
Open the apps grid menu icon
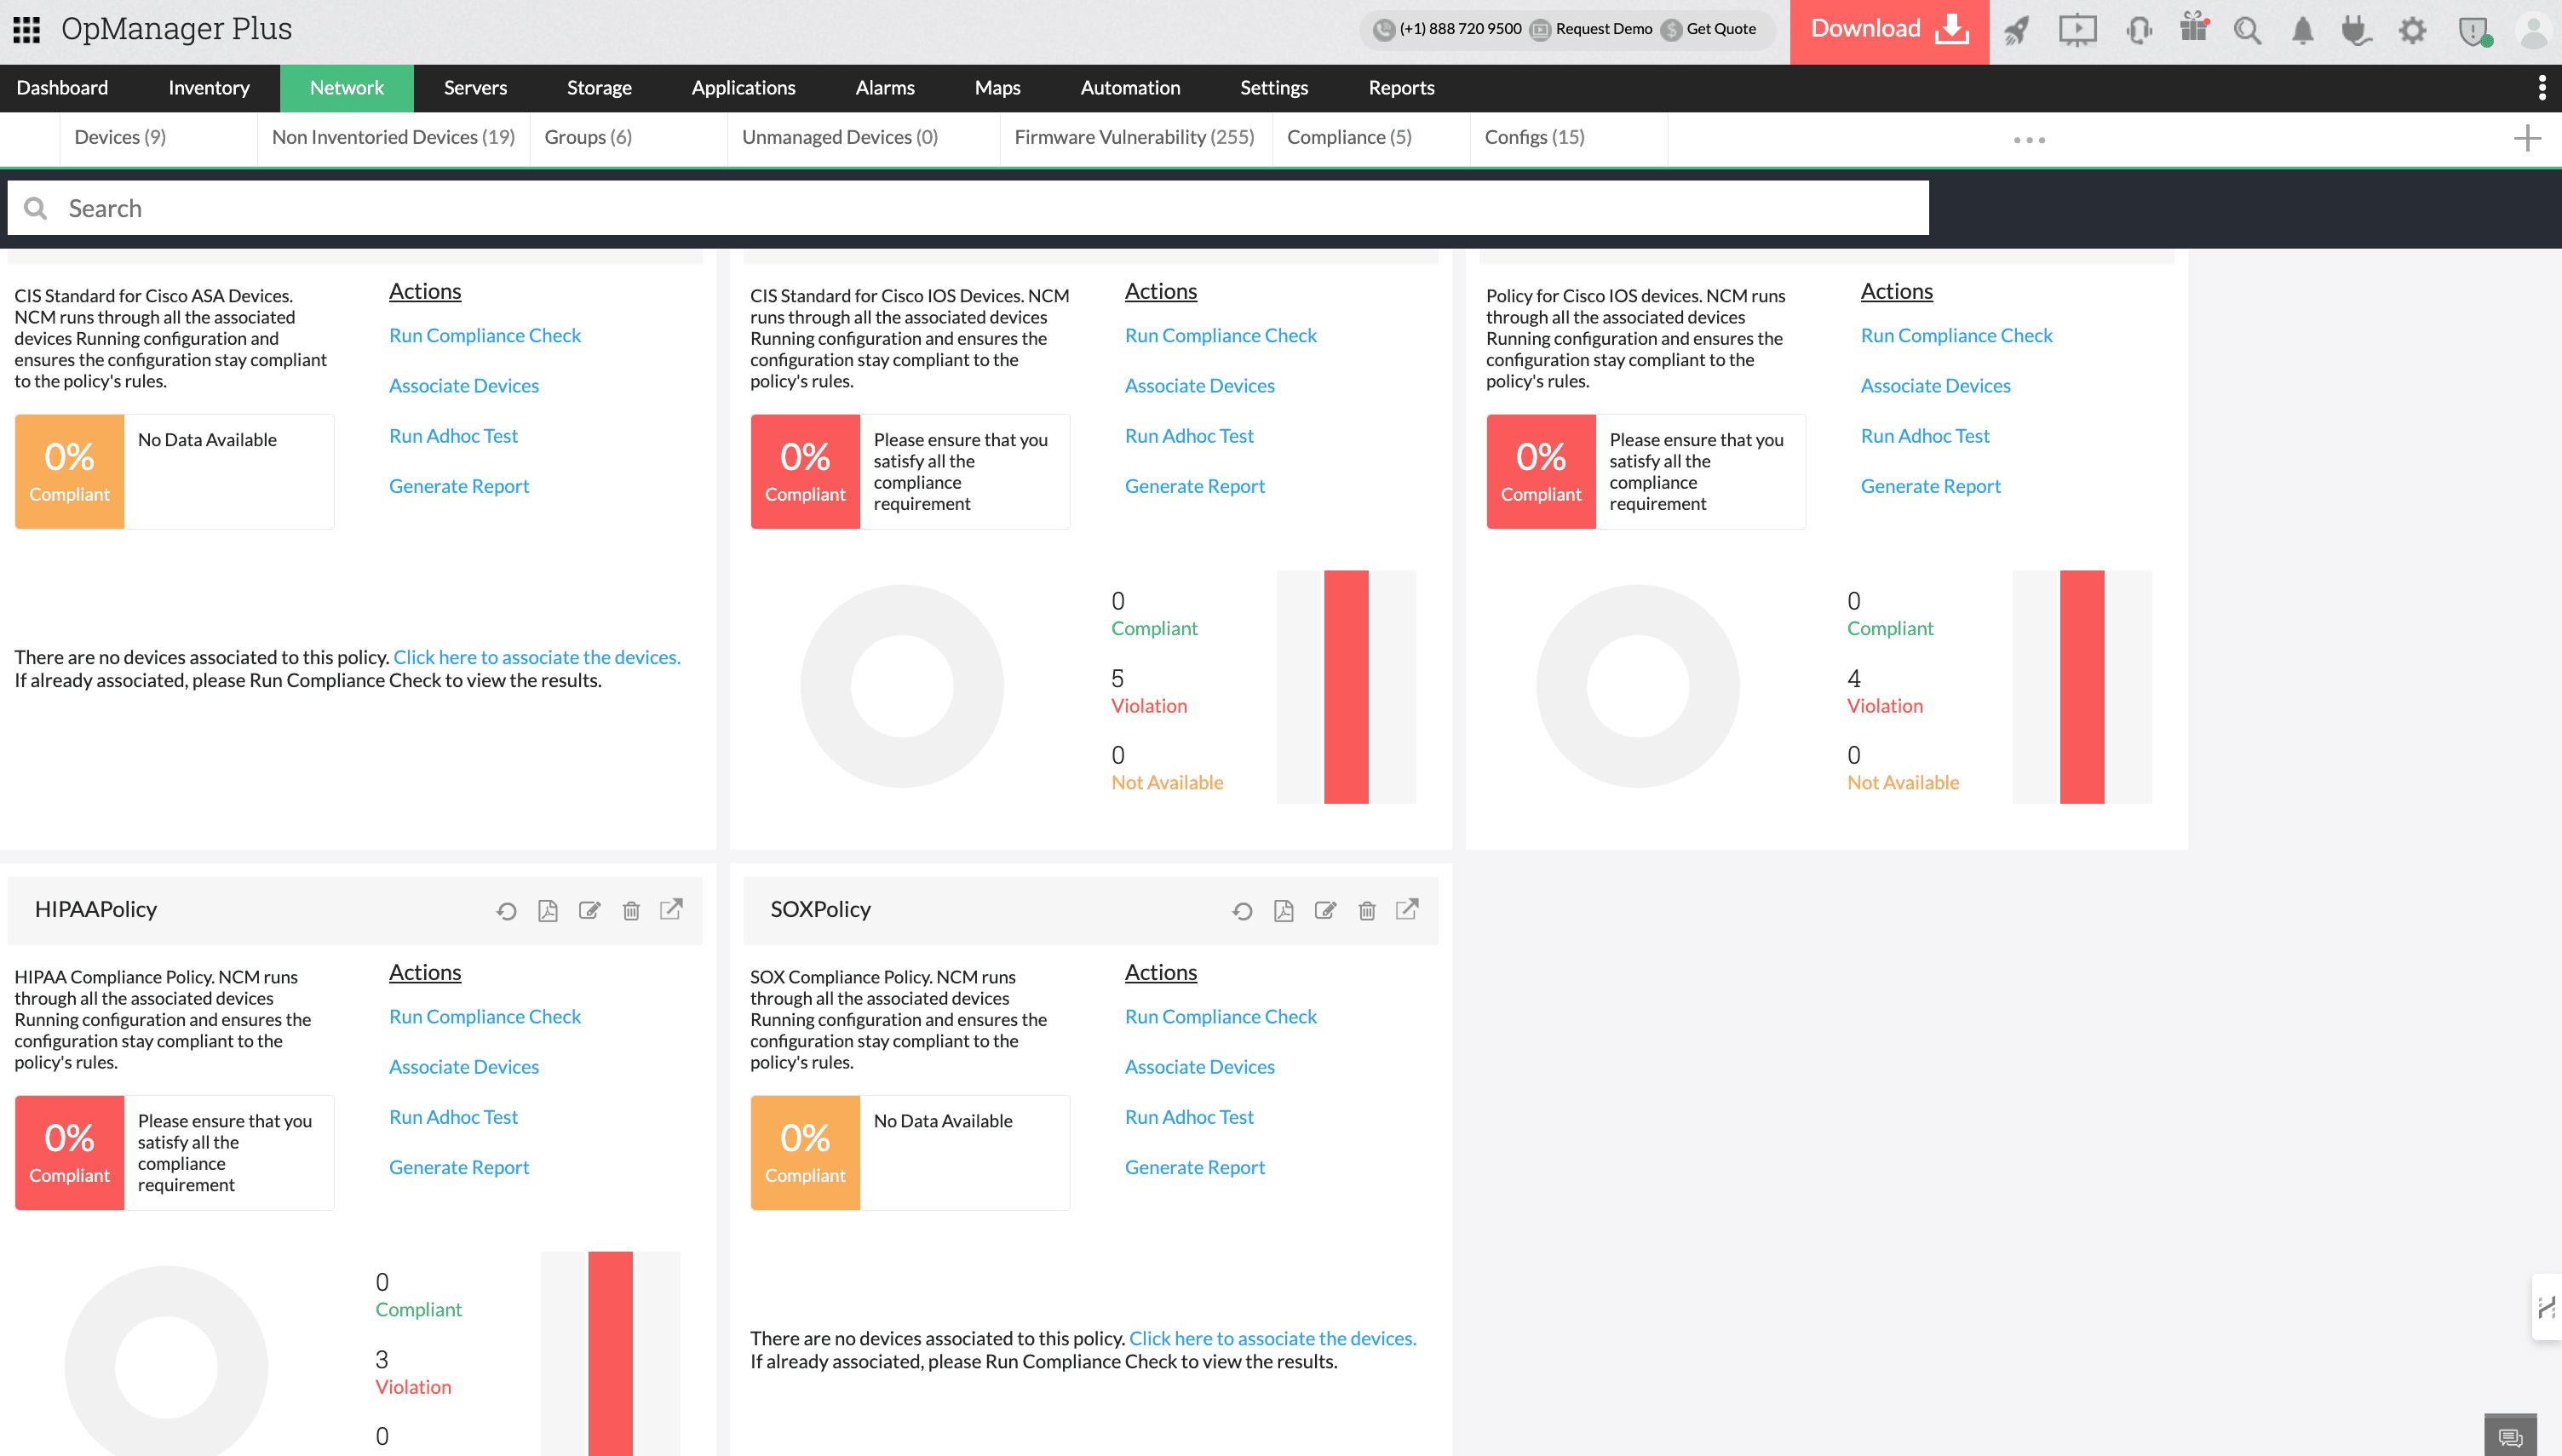coord(27,30)
